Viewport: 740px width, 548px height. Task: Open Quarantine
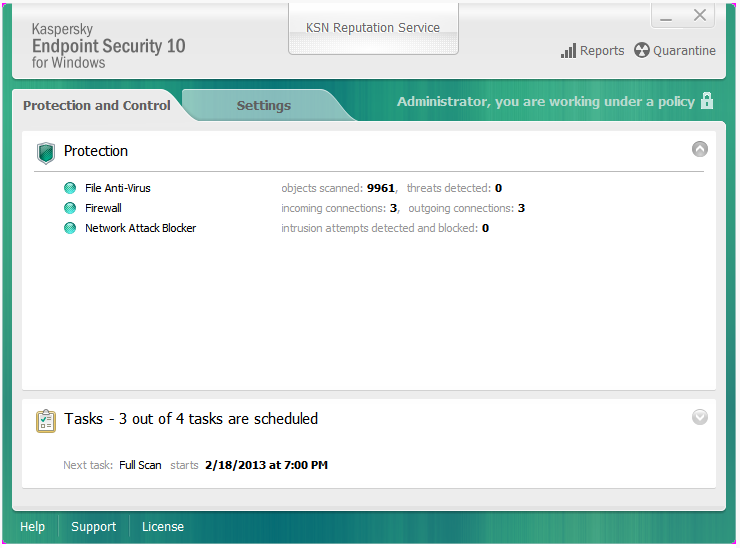[675, 51]
